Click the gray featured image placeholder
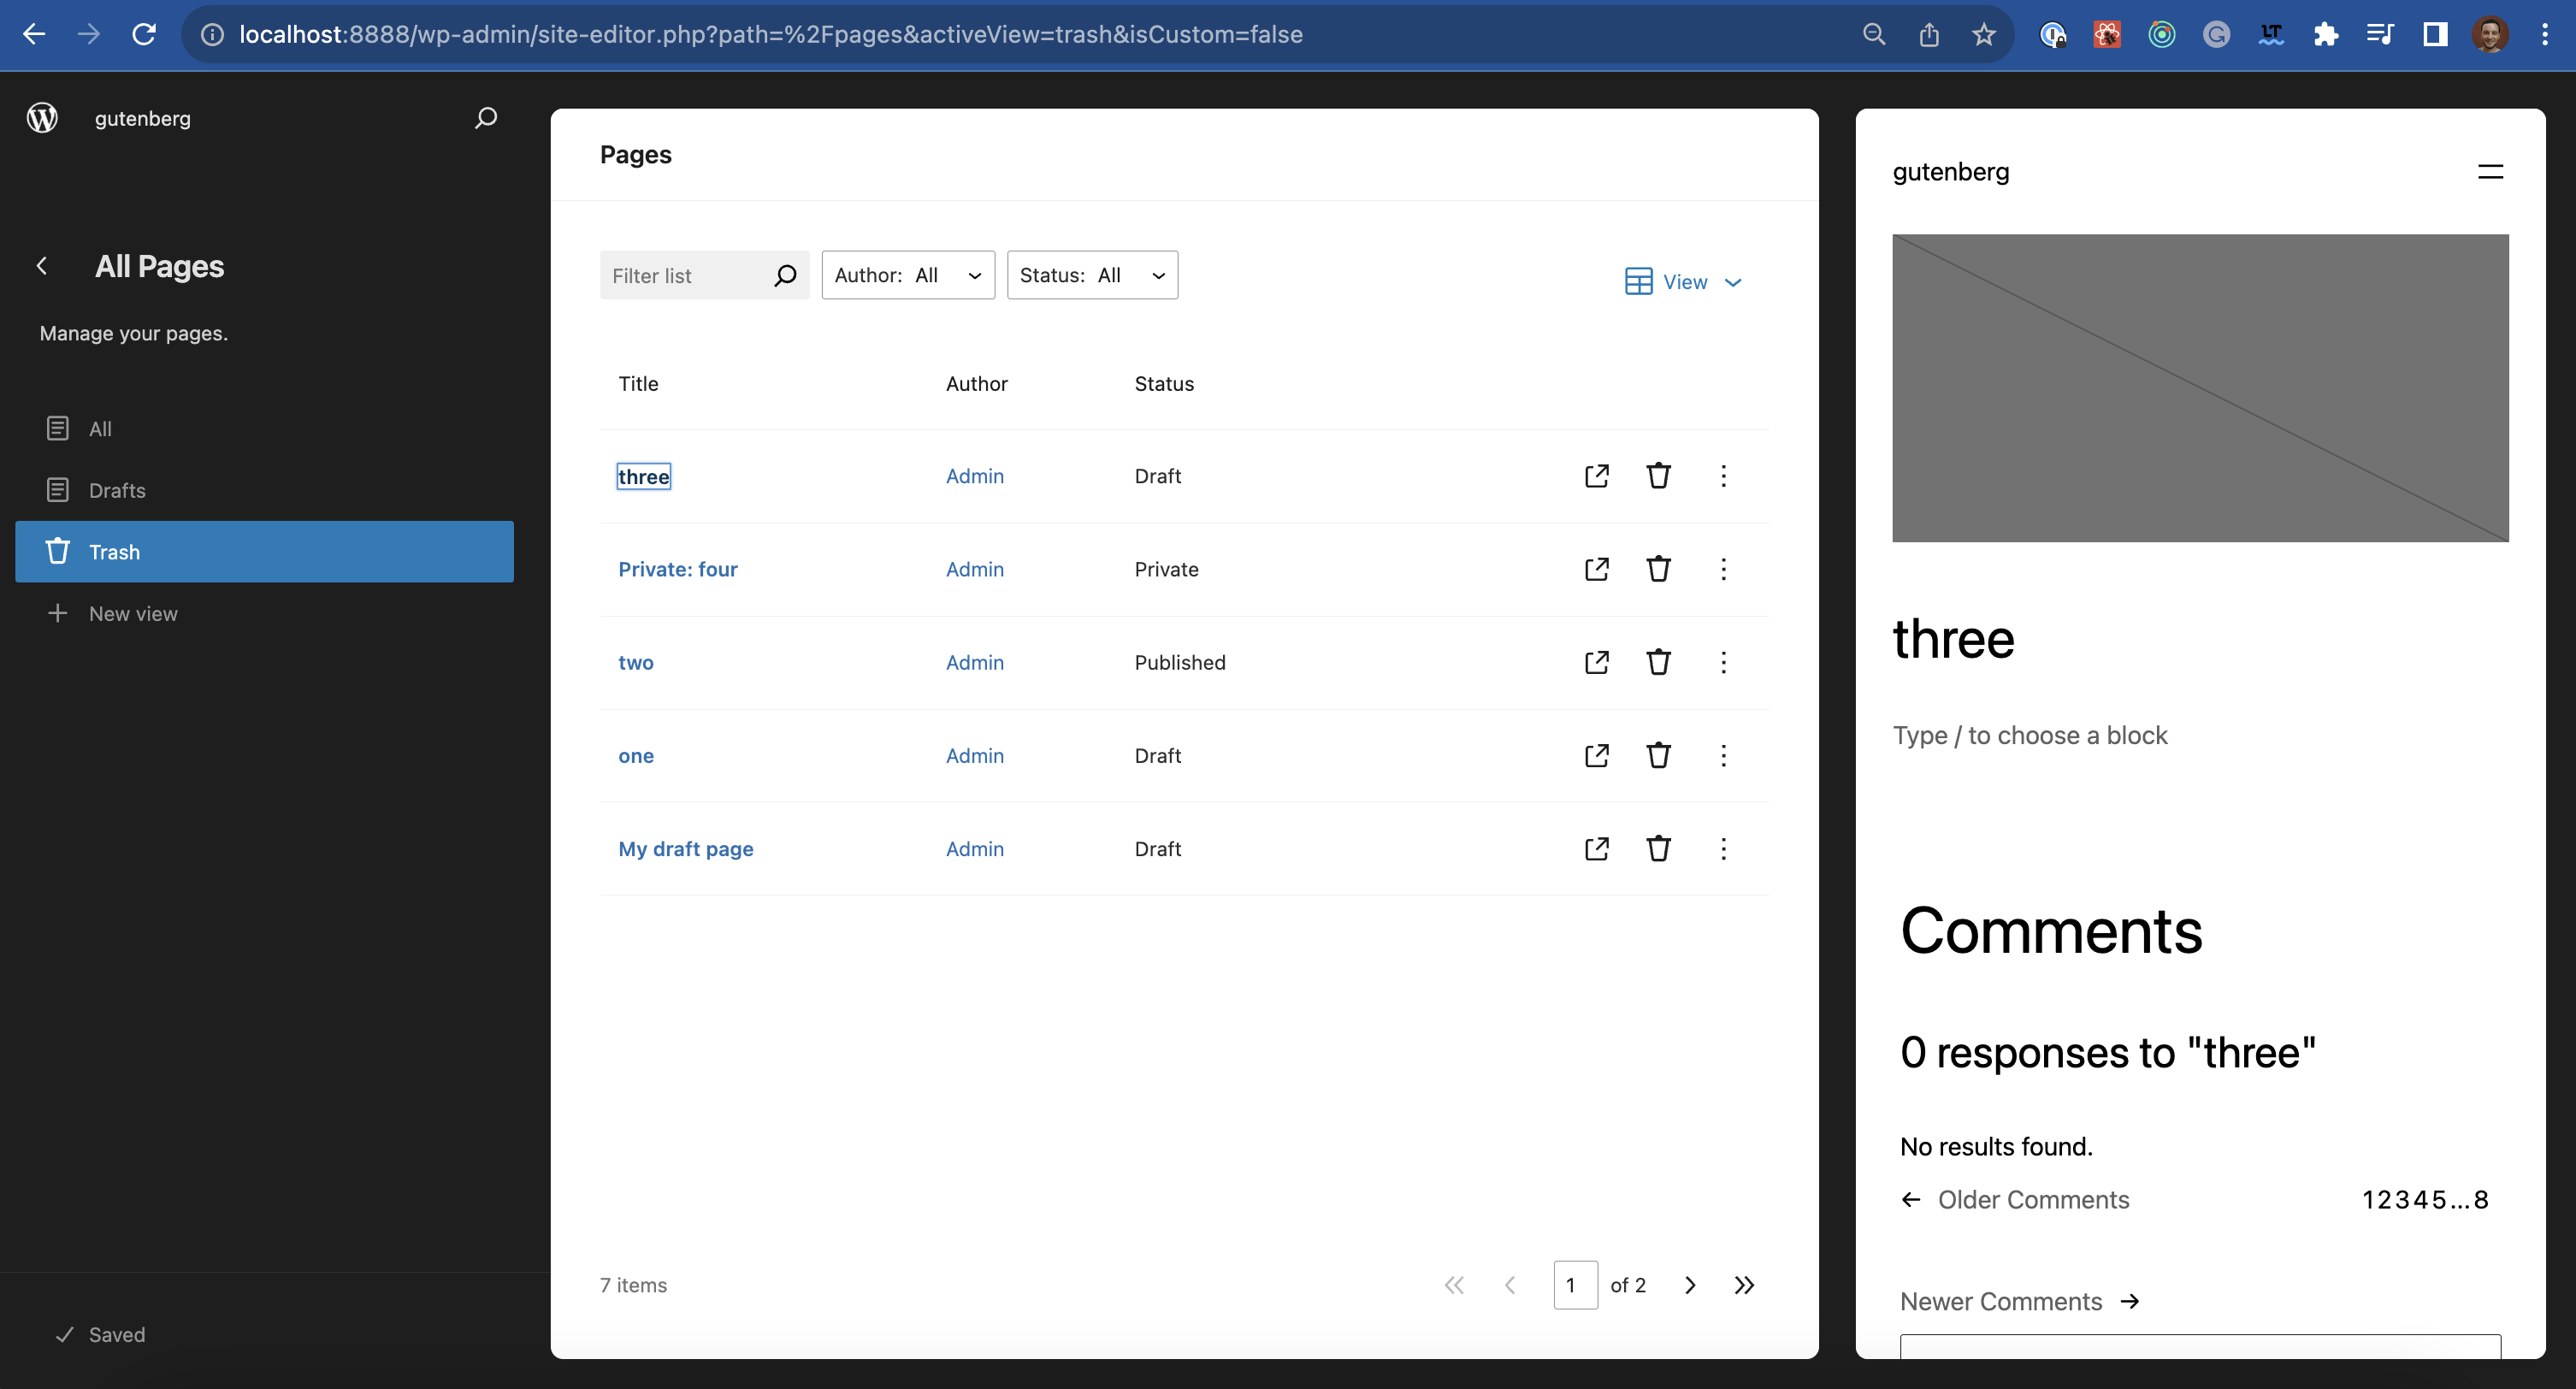Image resolution: width=2576 pixels, height=1389 pixels. (2200, 388)
